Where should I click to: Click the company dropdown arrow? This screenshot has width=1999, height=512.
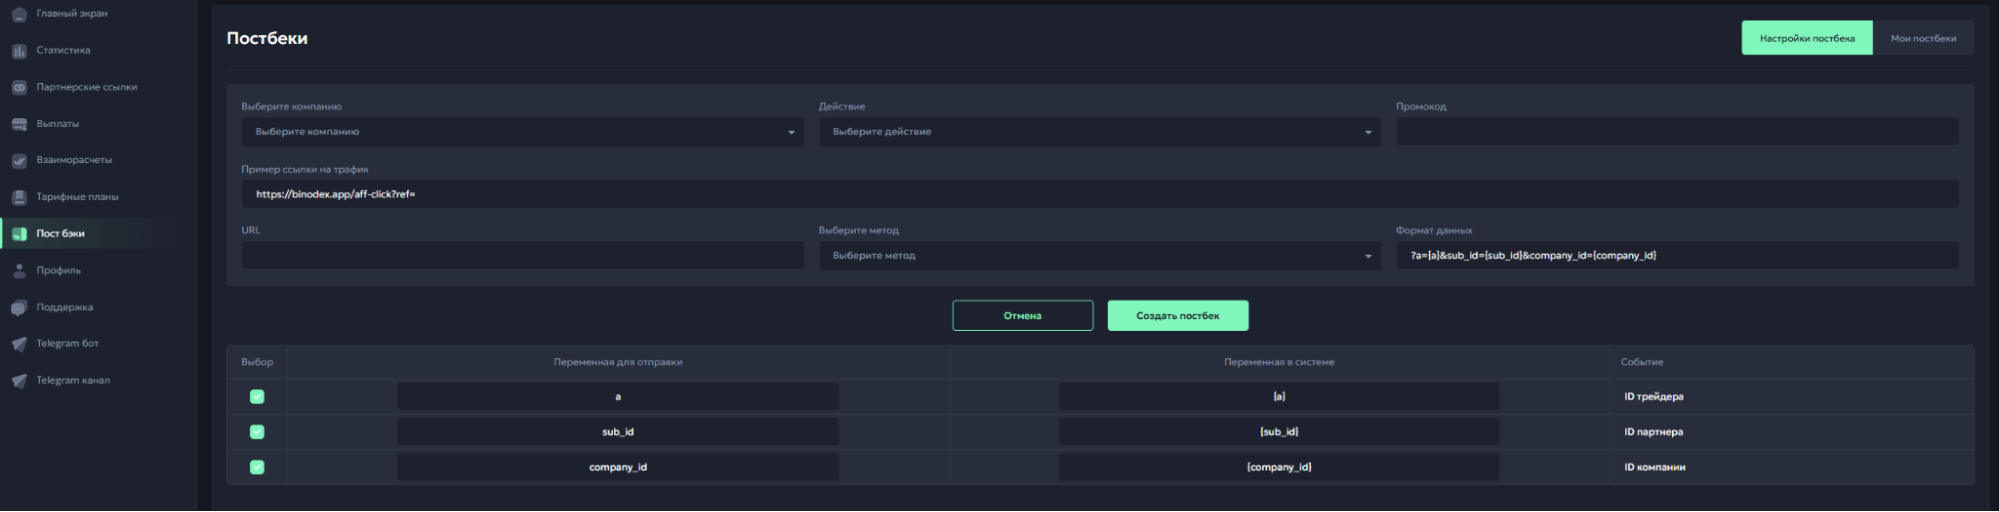pos(791,133)
